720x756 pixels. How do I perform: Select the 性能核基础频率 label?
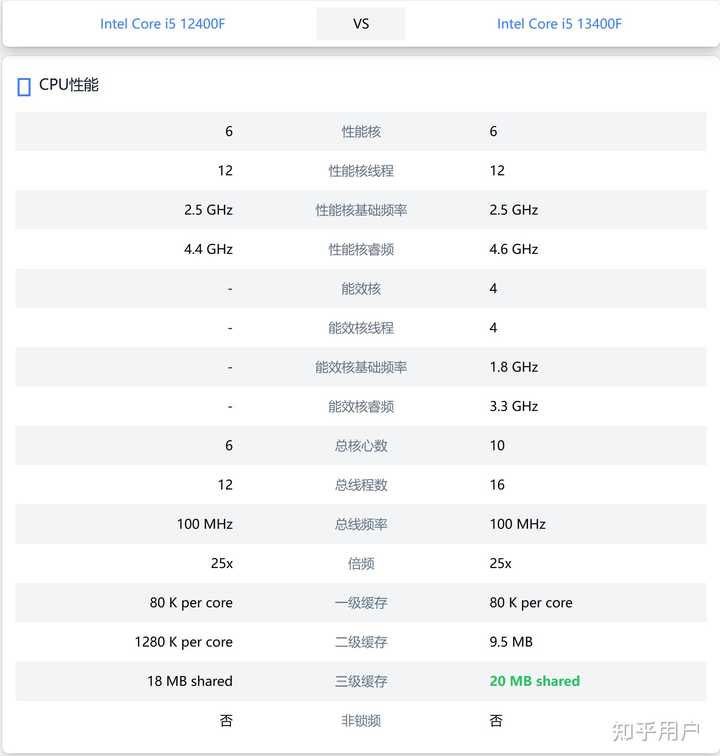[361, 210]
